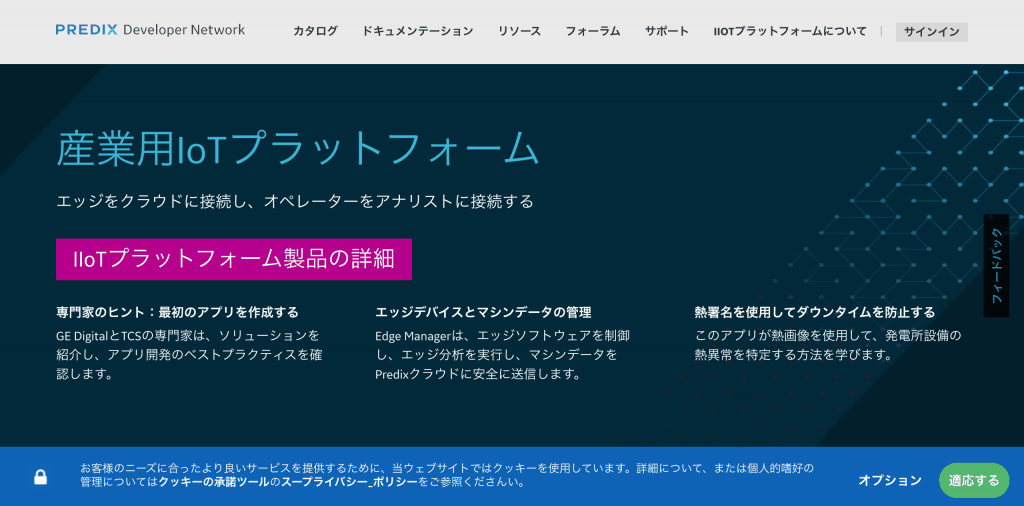
Task: Click paragraph starting GE DigitalとTCSの専門家は
Action: 189,355
